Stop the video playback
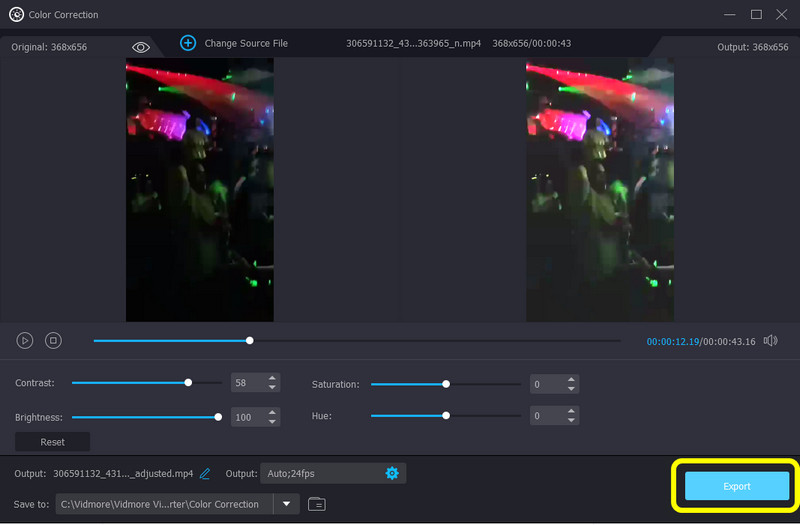Viewport: 800px width, 525px height. (x=53, y=340)
